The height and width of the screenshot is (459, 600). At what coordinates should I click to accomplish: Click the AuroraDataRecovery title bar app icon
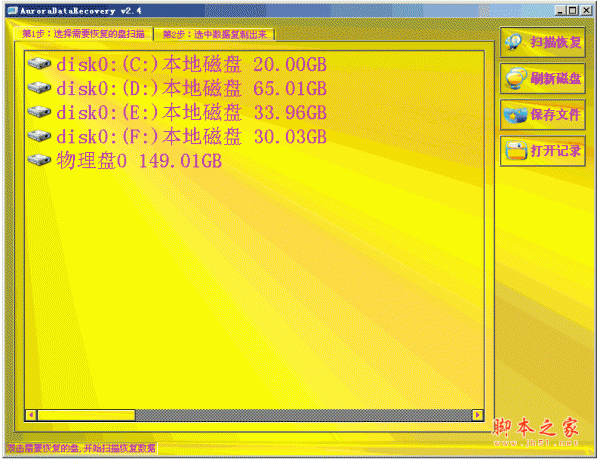coord(12,11)
